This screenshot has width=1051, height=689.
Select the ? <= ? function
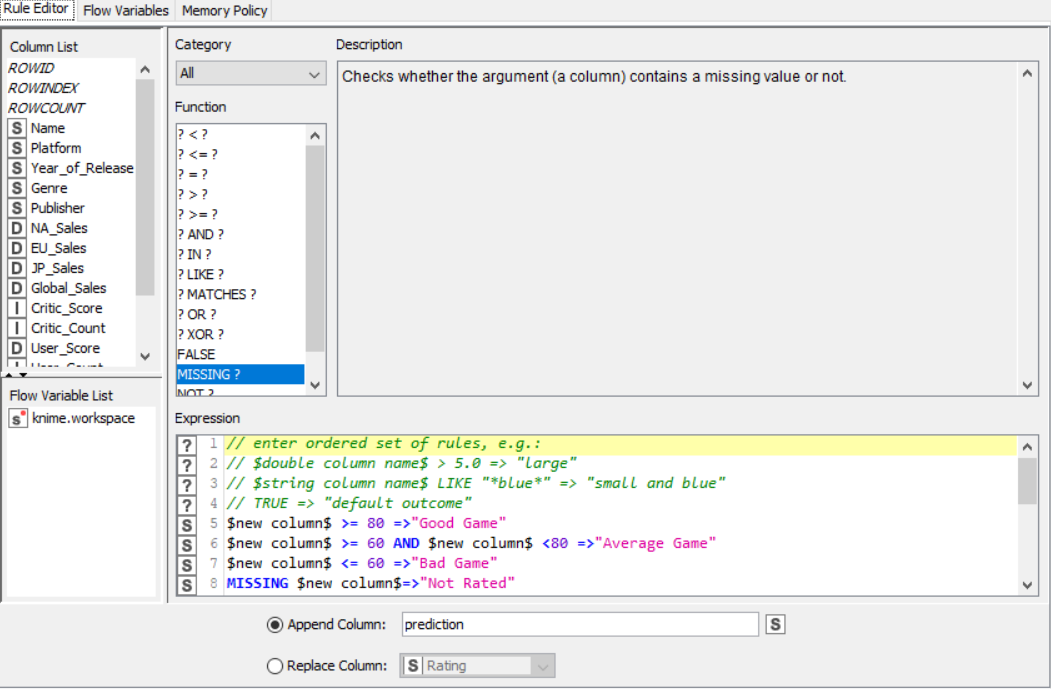(x=240, y=155)
